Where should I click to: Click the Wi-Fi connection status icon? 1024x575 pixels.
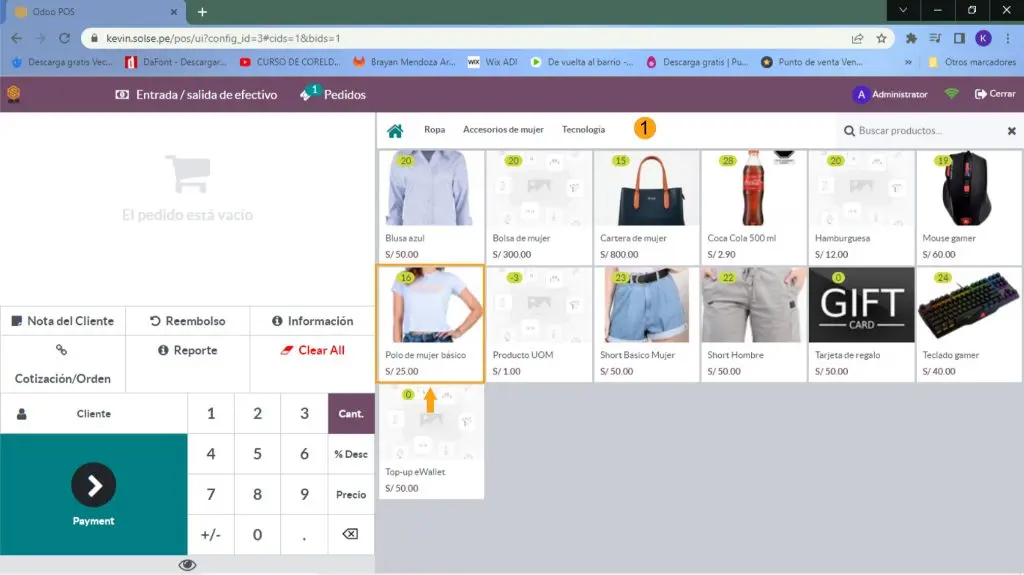coord(951,94)
